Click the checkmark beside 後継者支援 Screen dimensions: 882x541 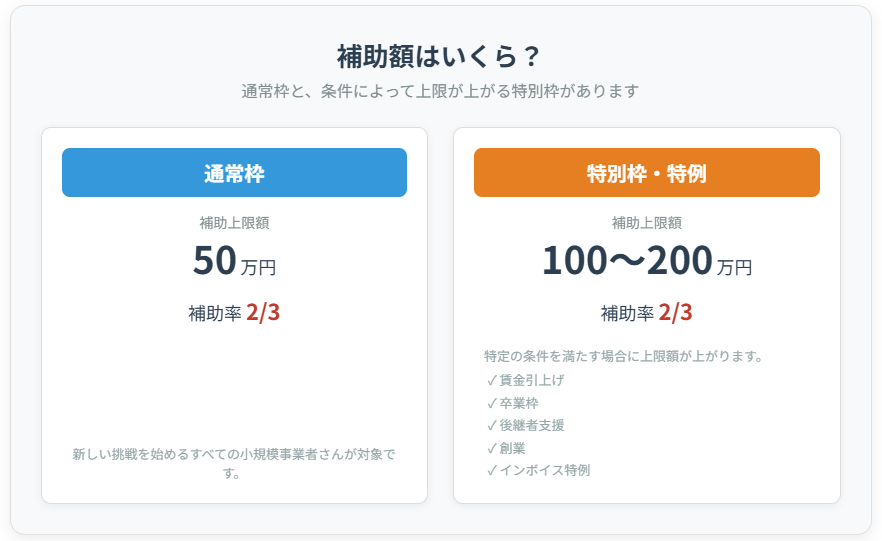pos(492,426)
